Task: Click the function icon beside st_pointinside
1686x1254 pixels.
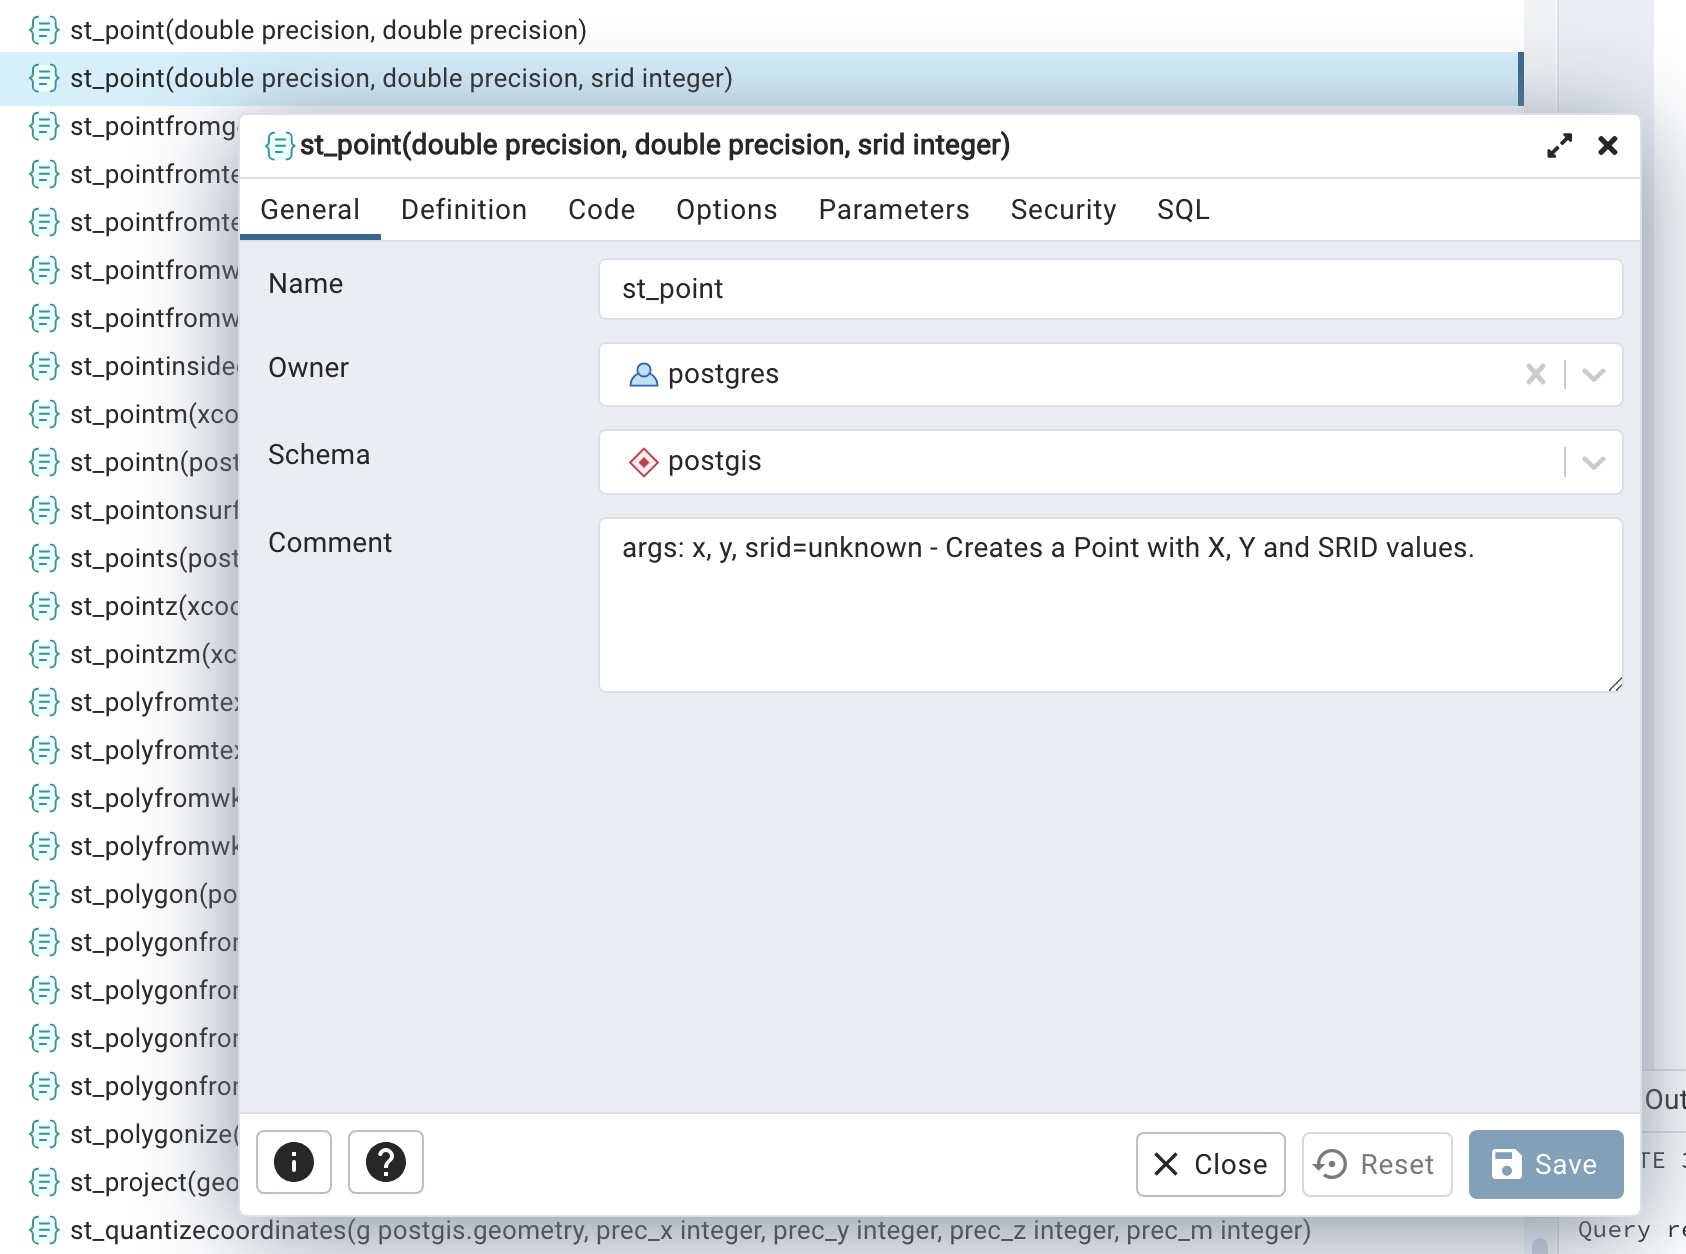Action: [x=44, y=366]
